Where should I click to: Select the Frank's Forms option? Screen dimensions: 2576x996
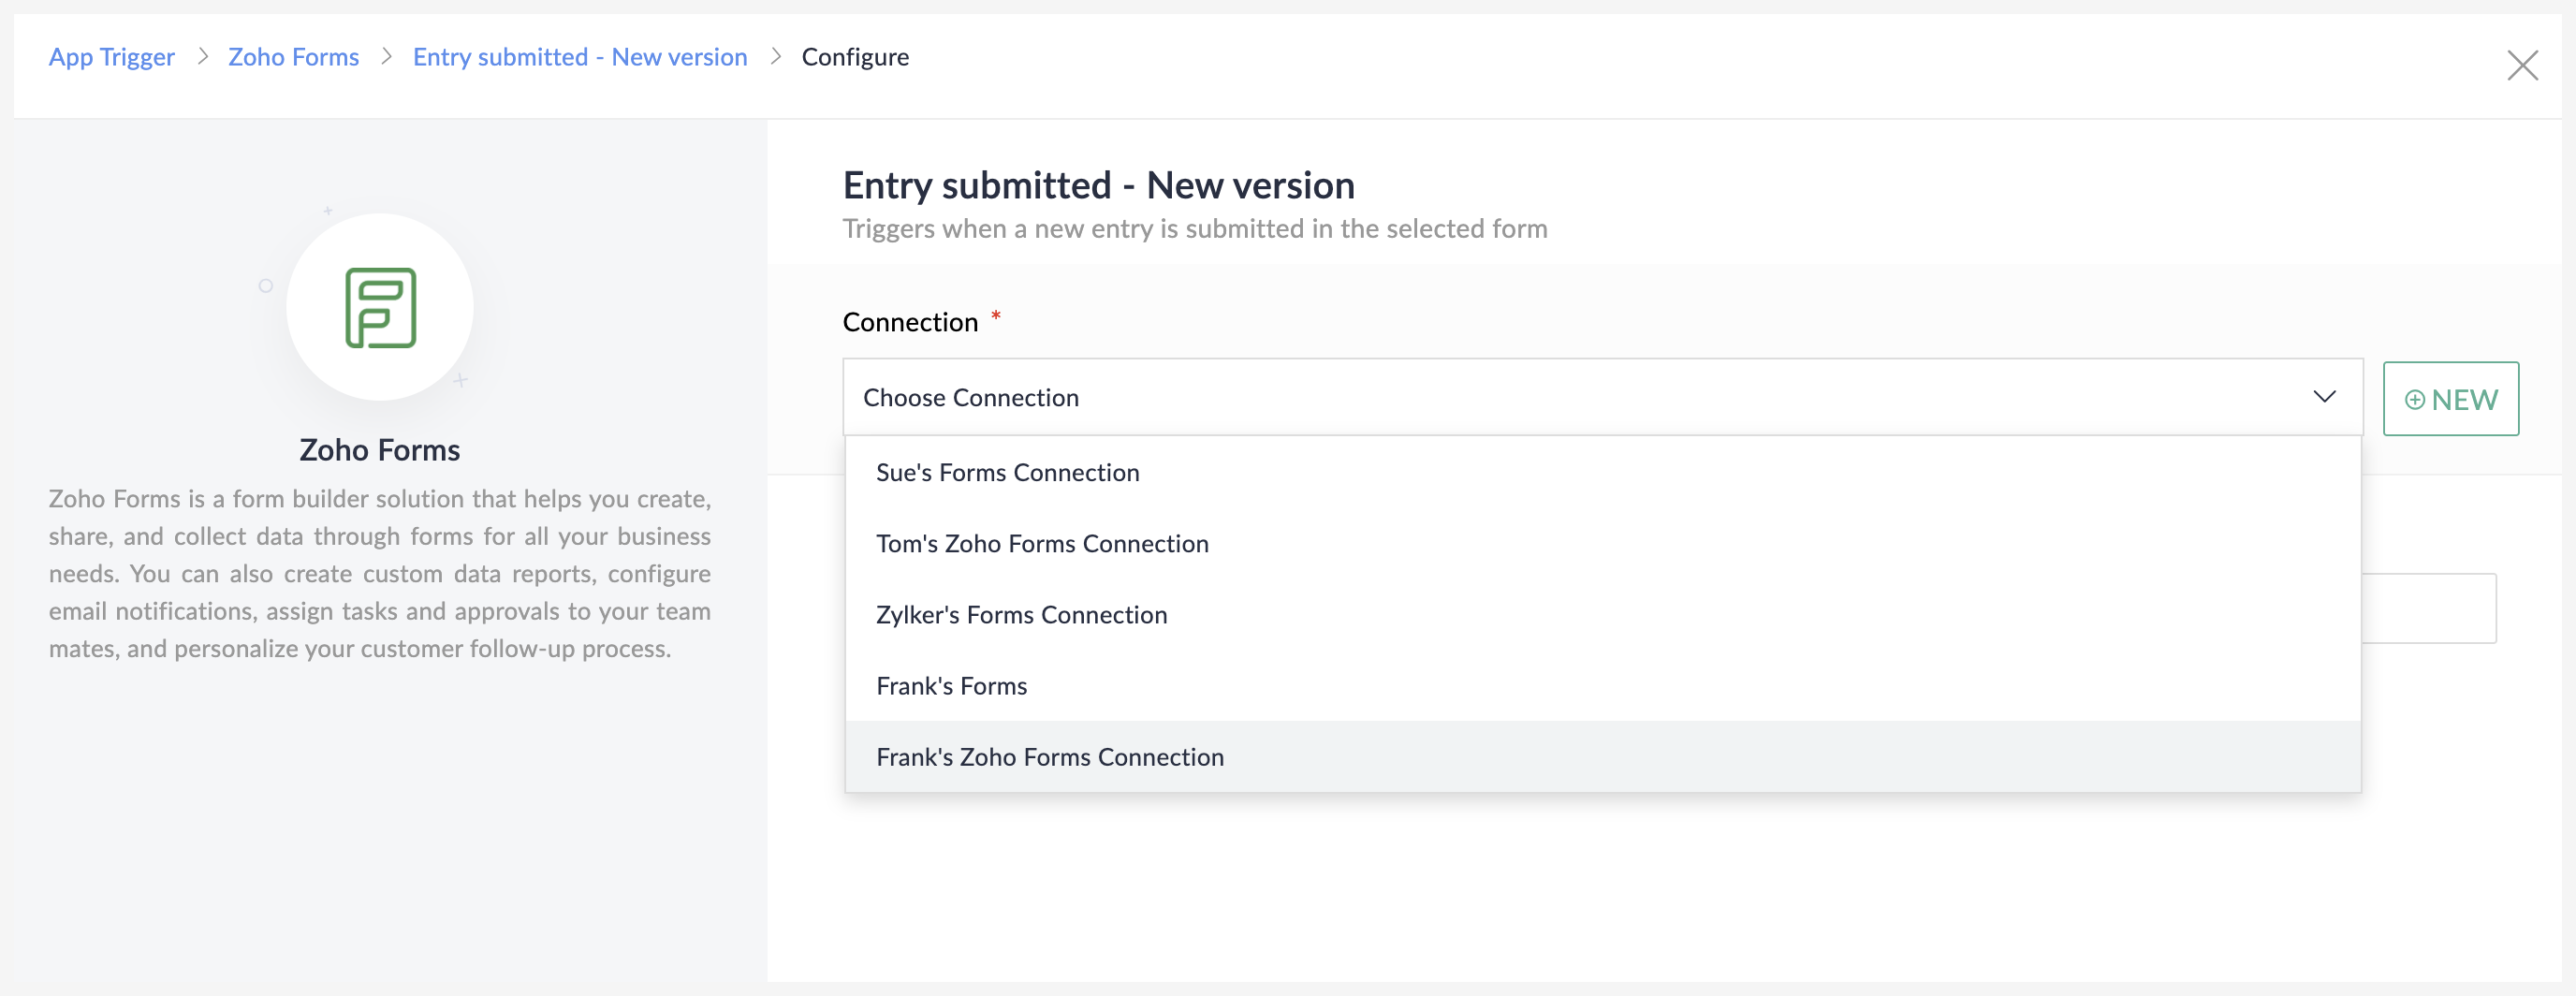point(951,686)
